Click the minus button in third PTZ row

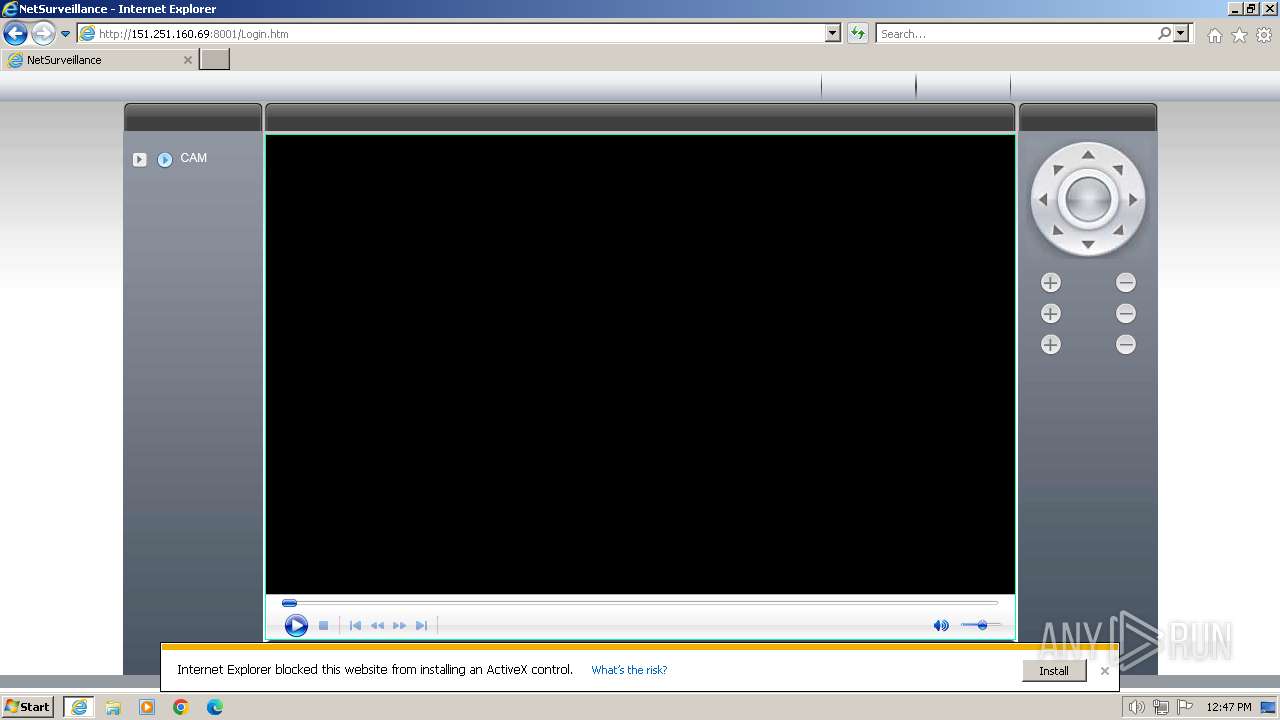(1126, 345)
